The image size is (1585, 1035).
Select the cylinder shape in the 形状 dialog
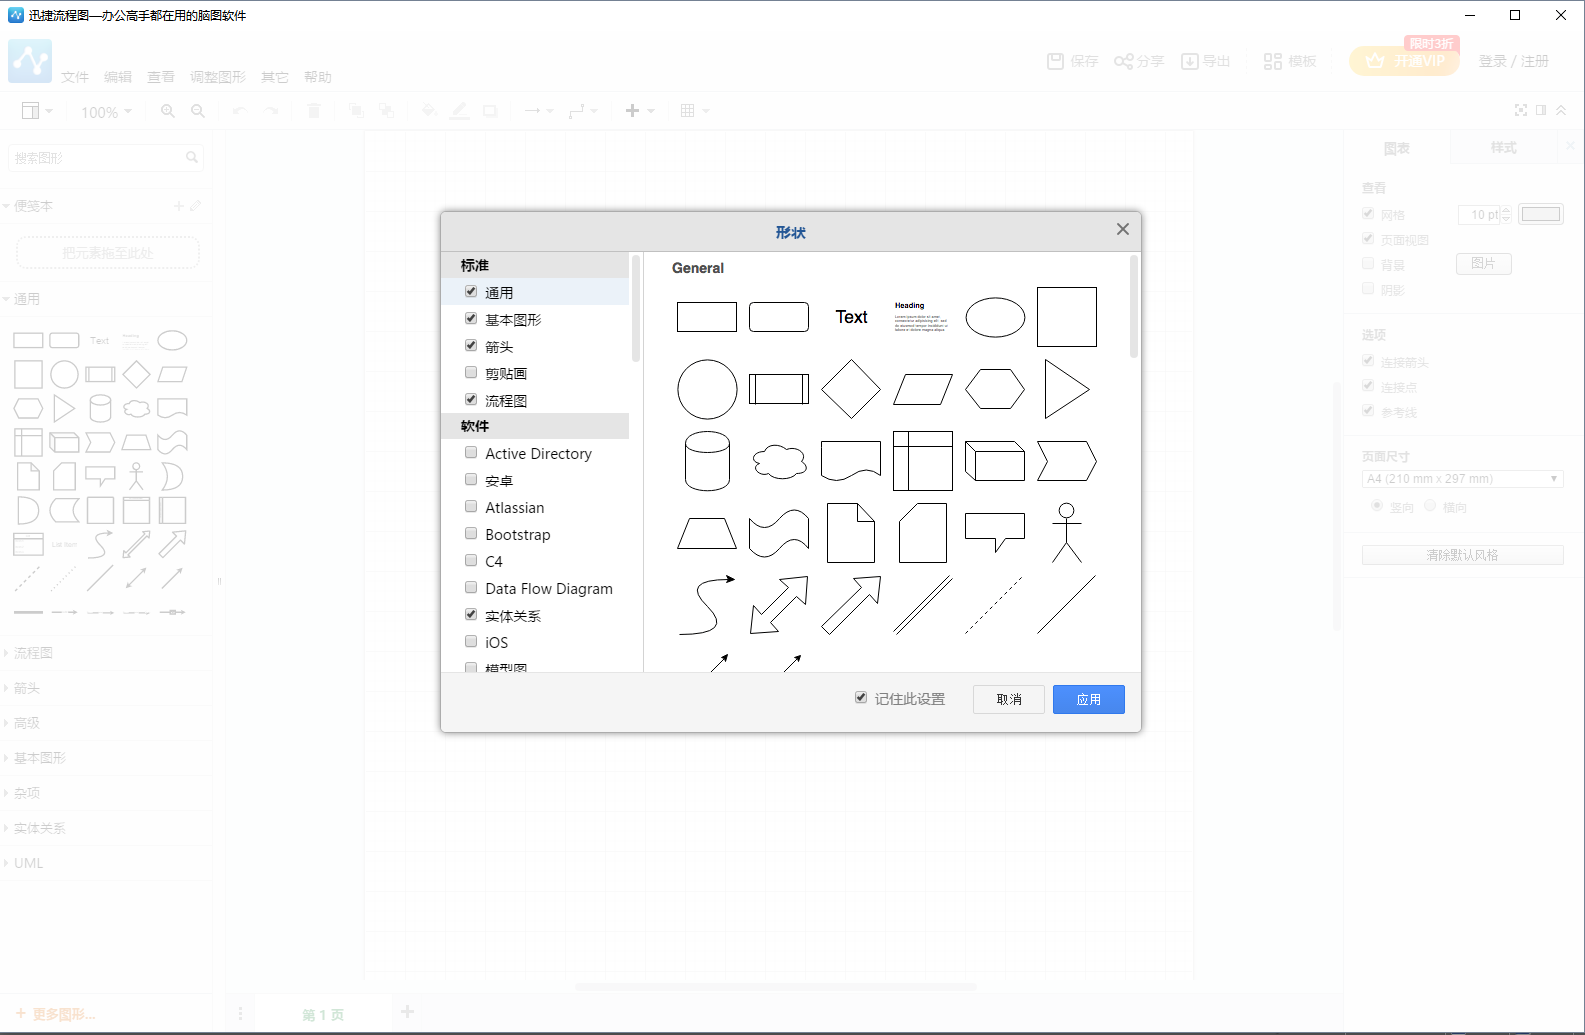point(707,461)
